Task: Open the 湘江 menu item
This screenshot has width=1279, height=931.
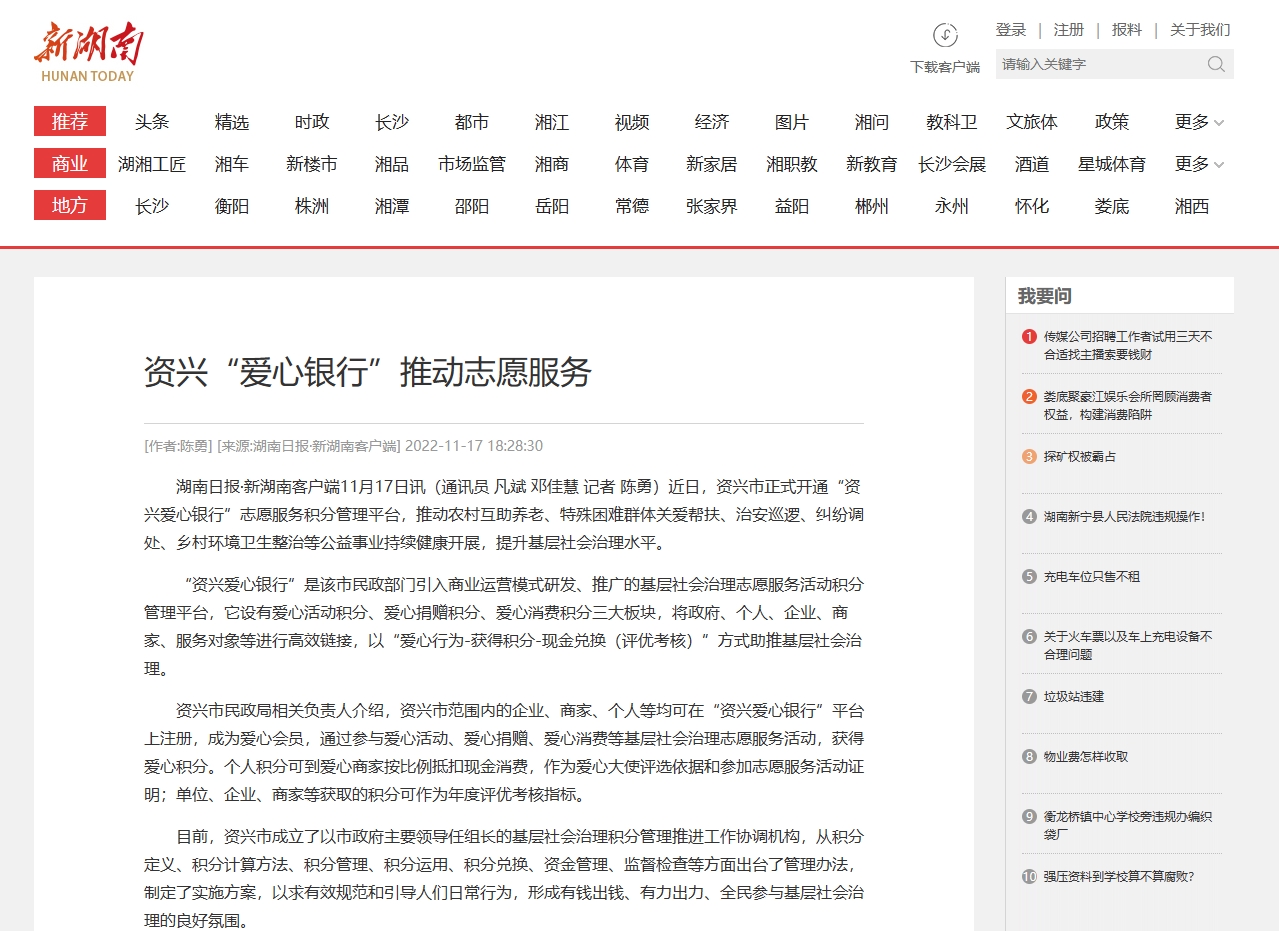Action: [552, 122]
